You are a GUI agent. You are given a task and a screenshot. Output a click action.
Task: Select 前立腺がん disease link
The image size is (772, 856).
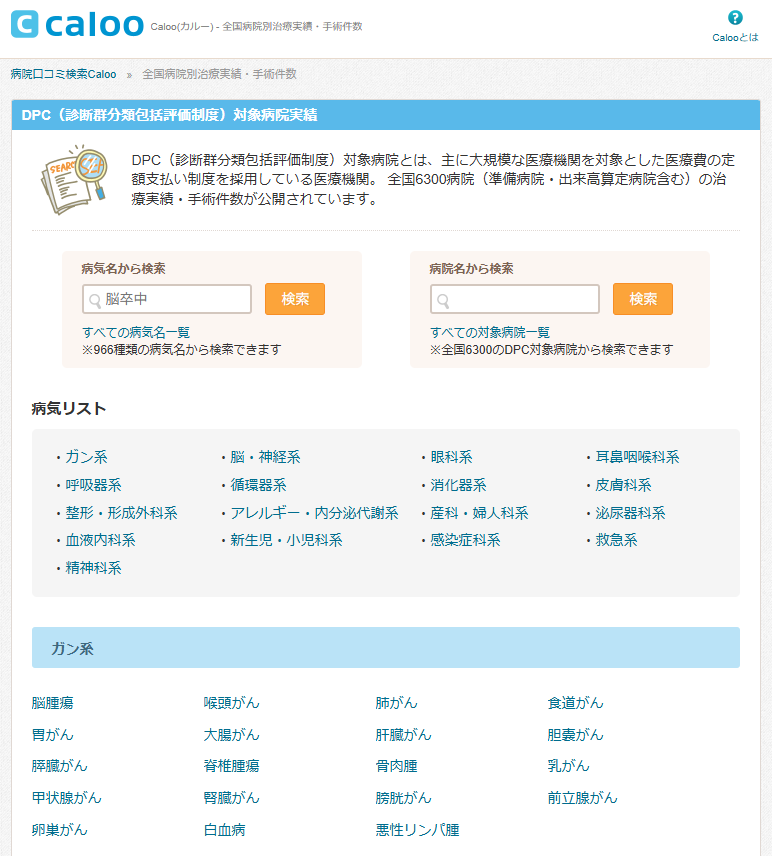click(583, 798)
